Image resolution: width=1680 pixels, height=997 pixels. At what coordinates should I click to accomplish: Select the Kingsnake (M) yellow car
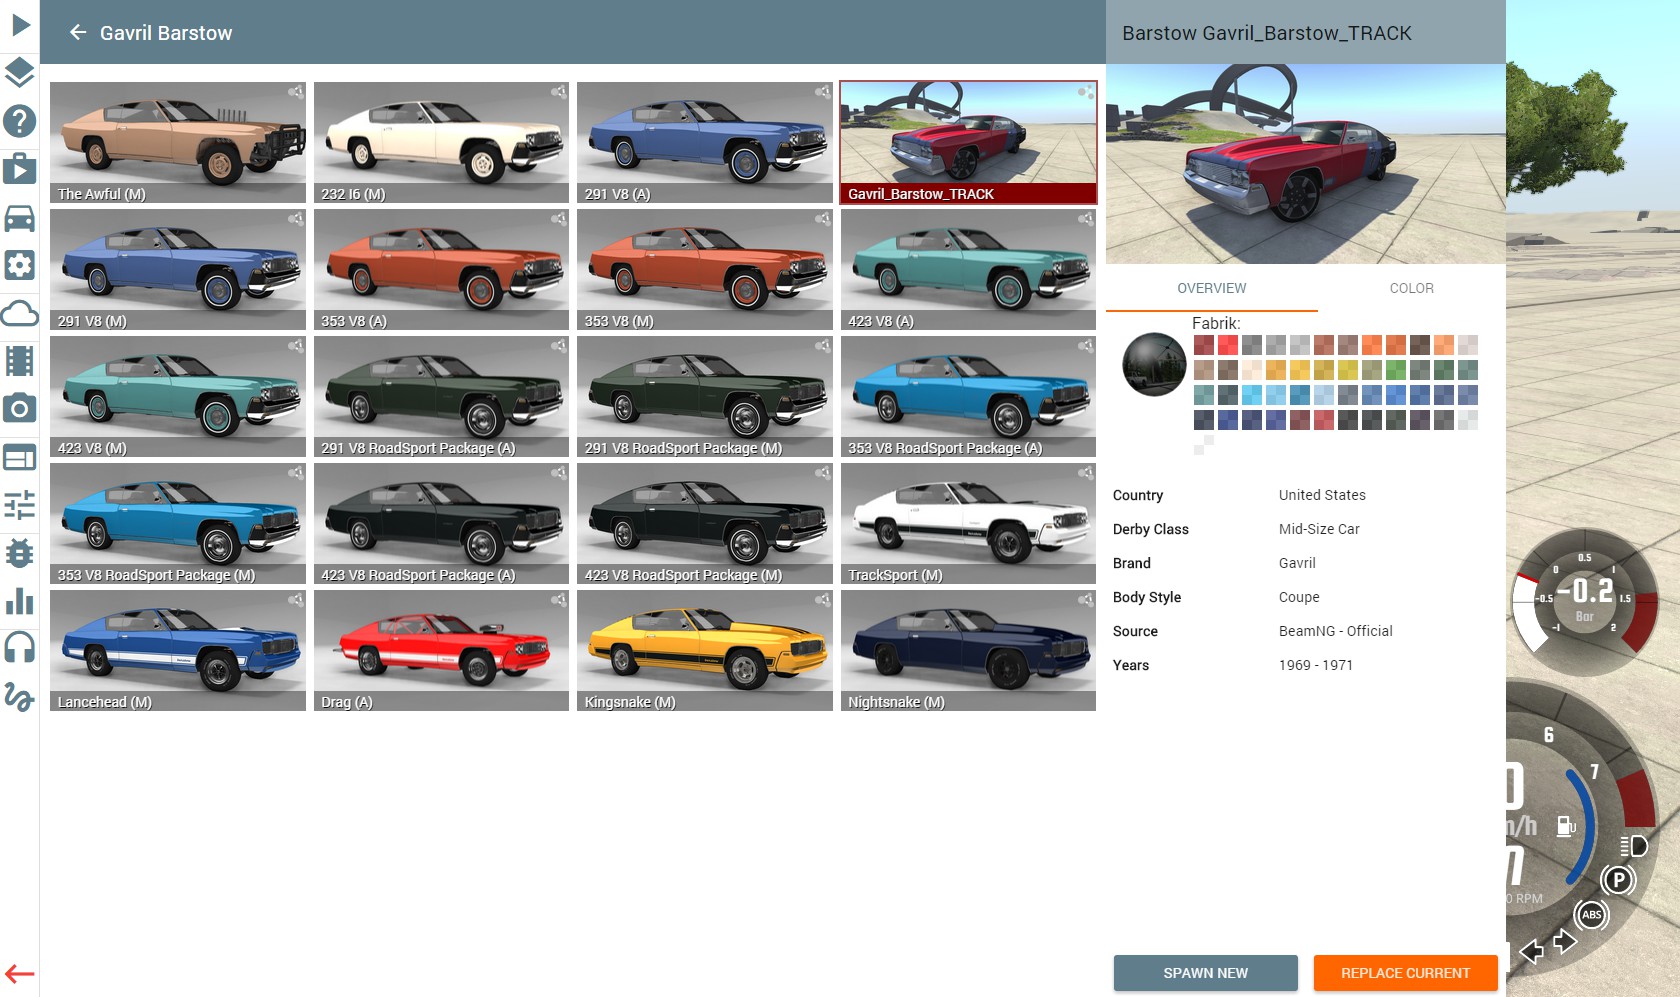(x=705, y=651)
